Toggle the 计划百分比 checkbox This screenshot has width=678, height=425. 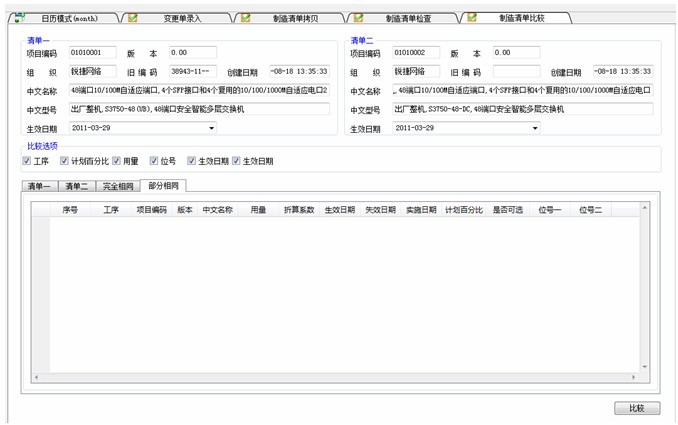pyautogui.click(x=65, y=160)
